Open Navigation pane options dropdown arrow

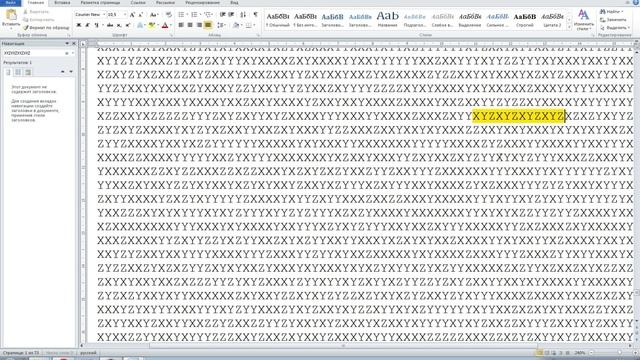pos(67,43)
